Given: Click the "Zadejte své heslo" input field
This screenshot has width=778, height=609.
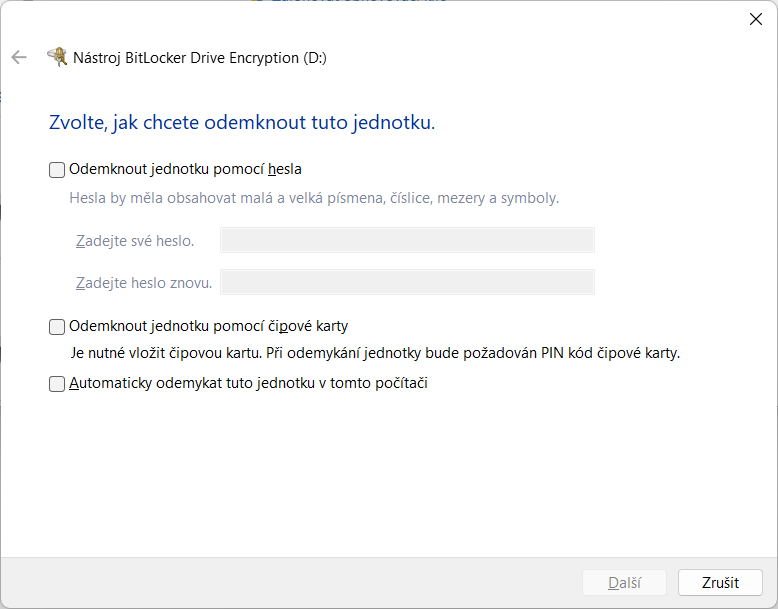Looking at the screenshot, I should click(407, 240).
